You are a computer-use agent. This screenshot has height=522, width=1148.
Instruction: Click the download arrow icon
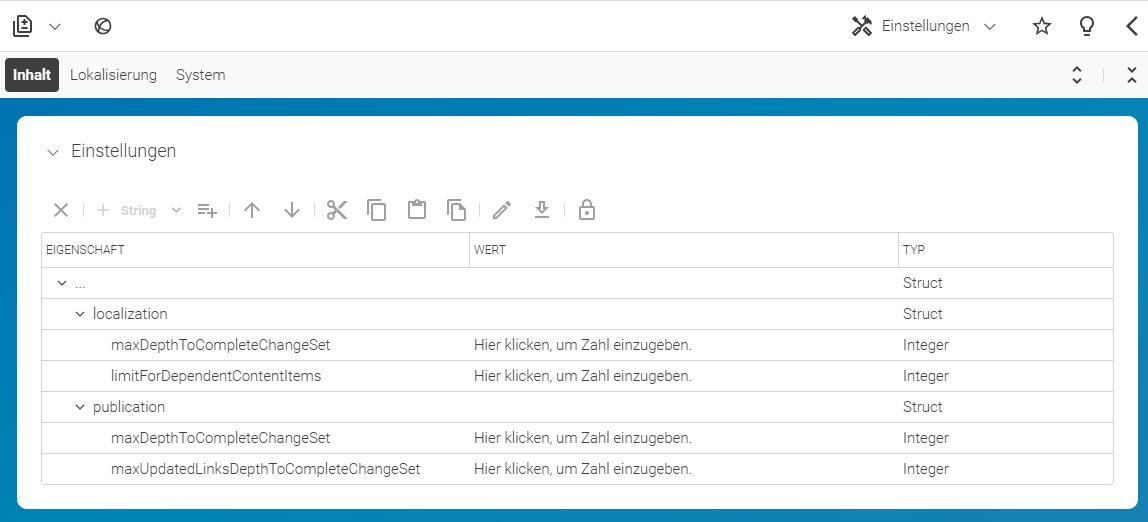coord(541,211)
